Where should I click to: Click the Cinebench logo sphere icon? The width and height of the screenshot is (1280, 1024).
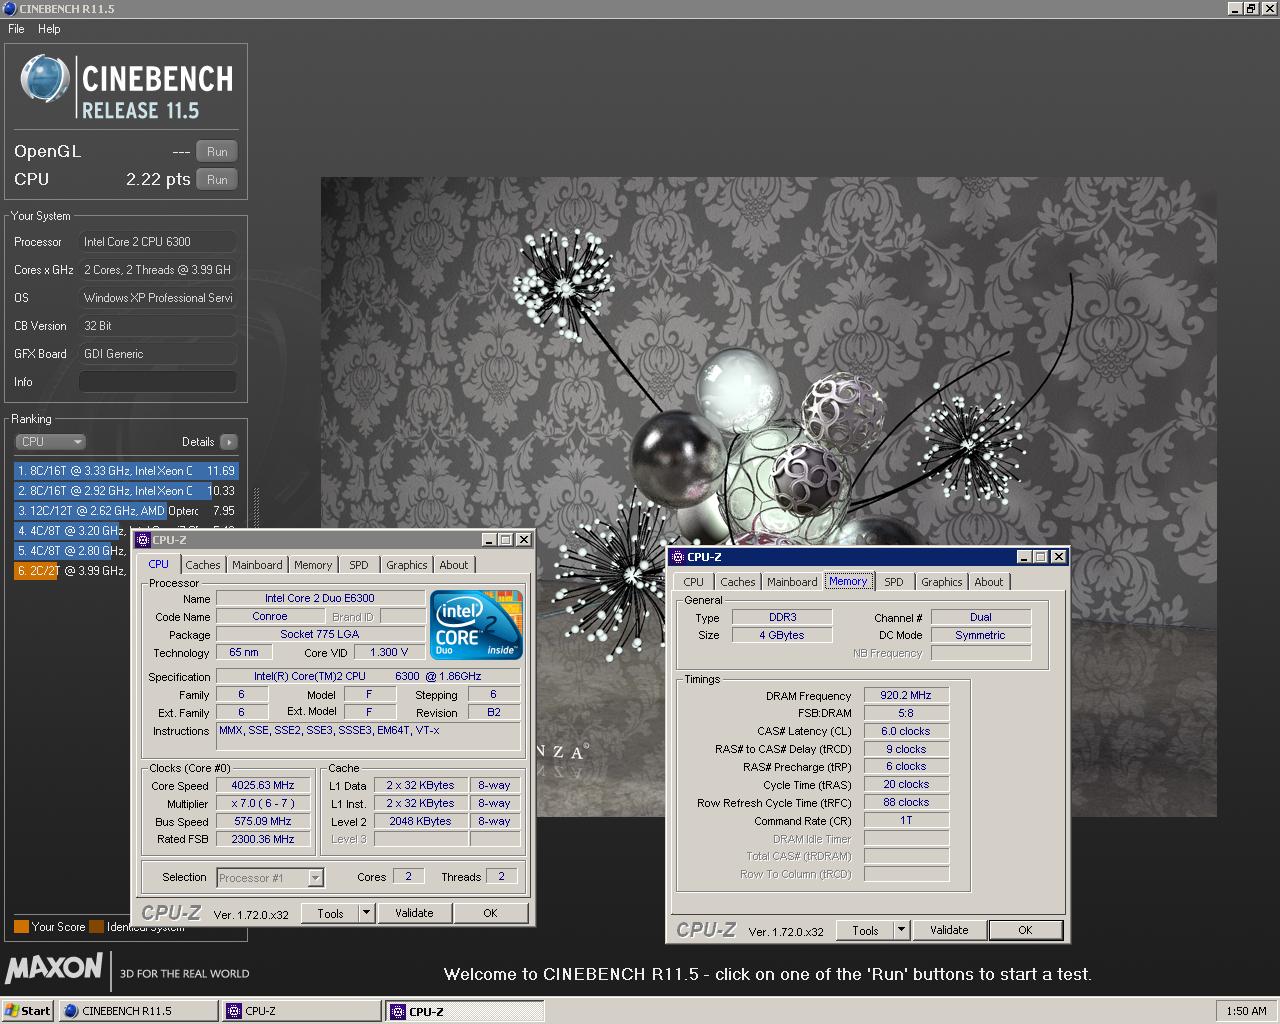click(45, 79)
